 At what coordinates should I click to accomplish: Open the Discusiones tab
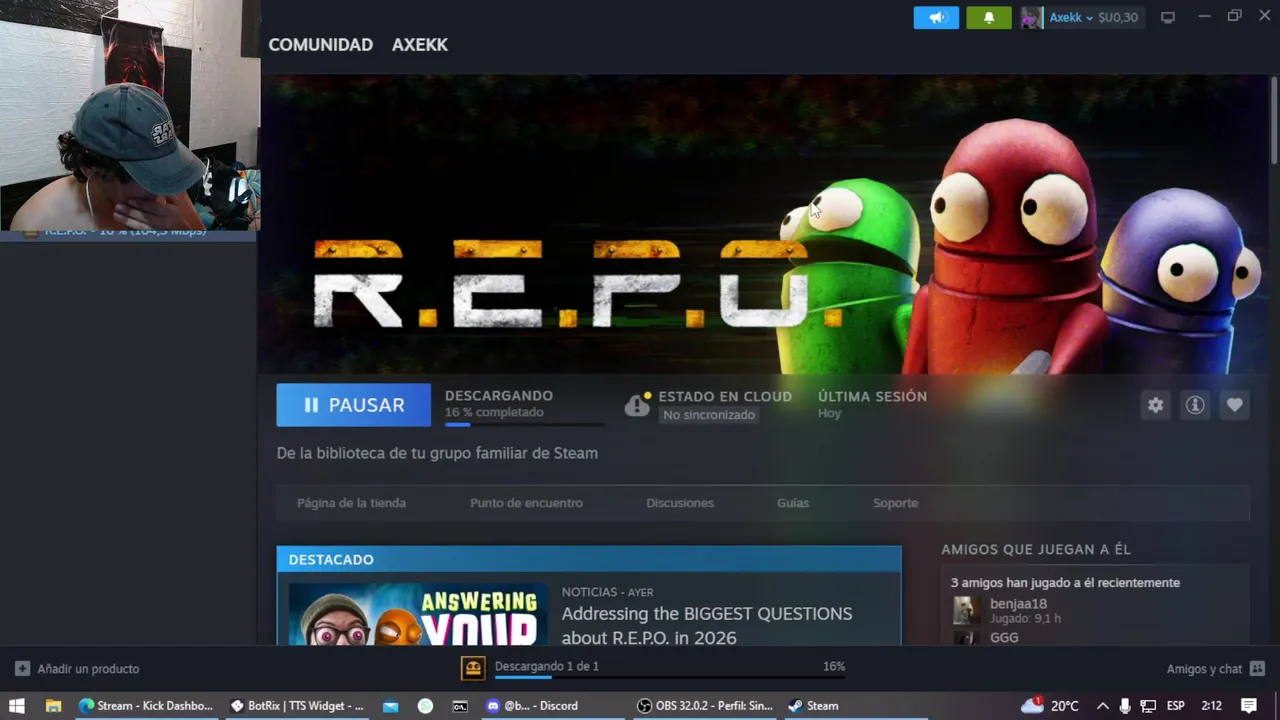[680, 503]
